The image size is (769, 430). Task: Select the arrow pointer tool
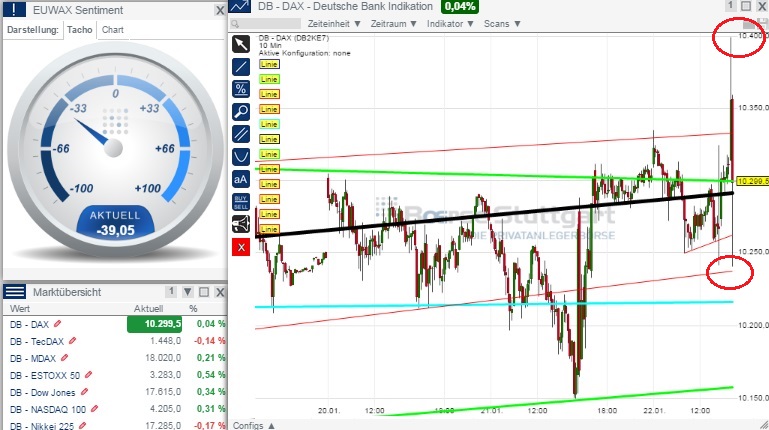tap(241, 44)
